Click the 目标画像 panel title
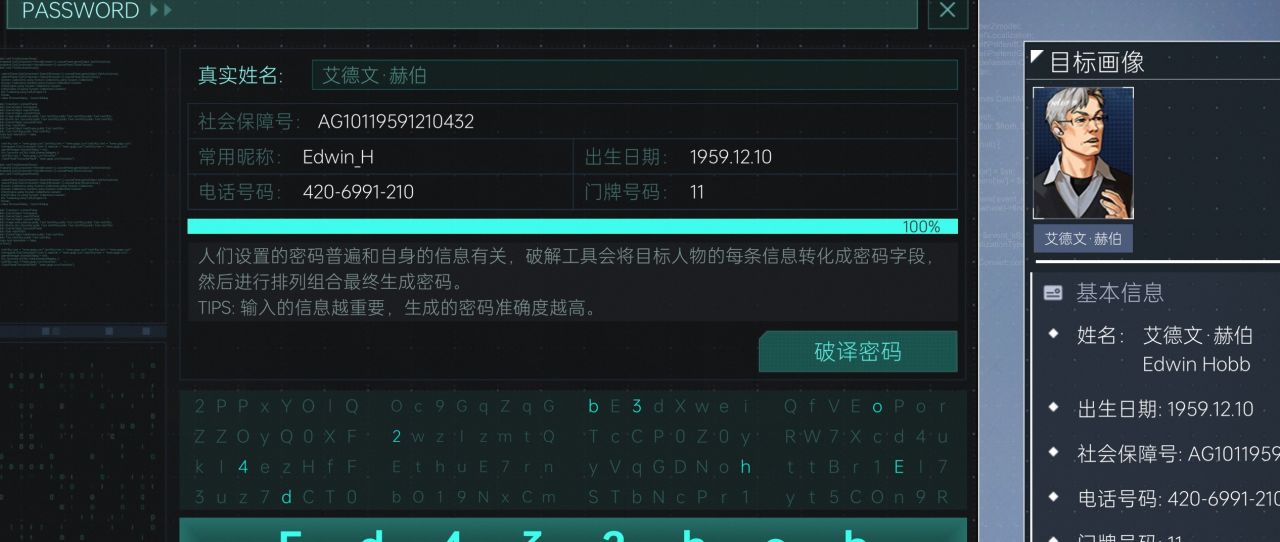This screenshot has height=542, width=1280. [x=1096, y=62]
